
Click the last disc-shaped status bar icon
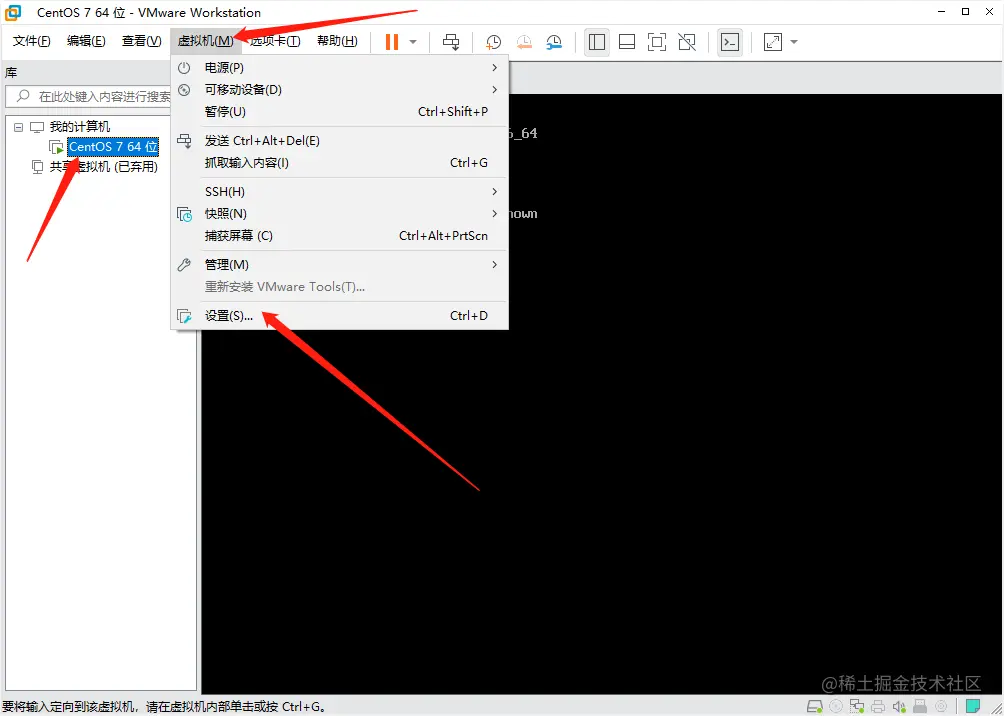pyautogui.click(x=941, y=706)
